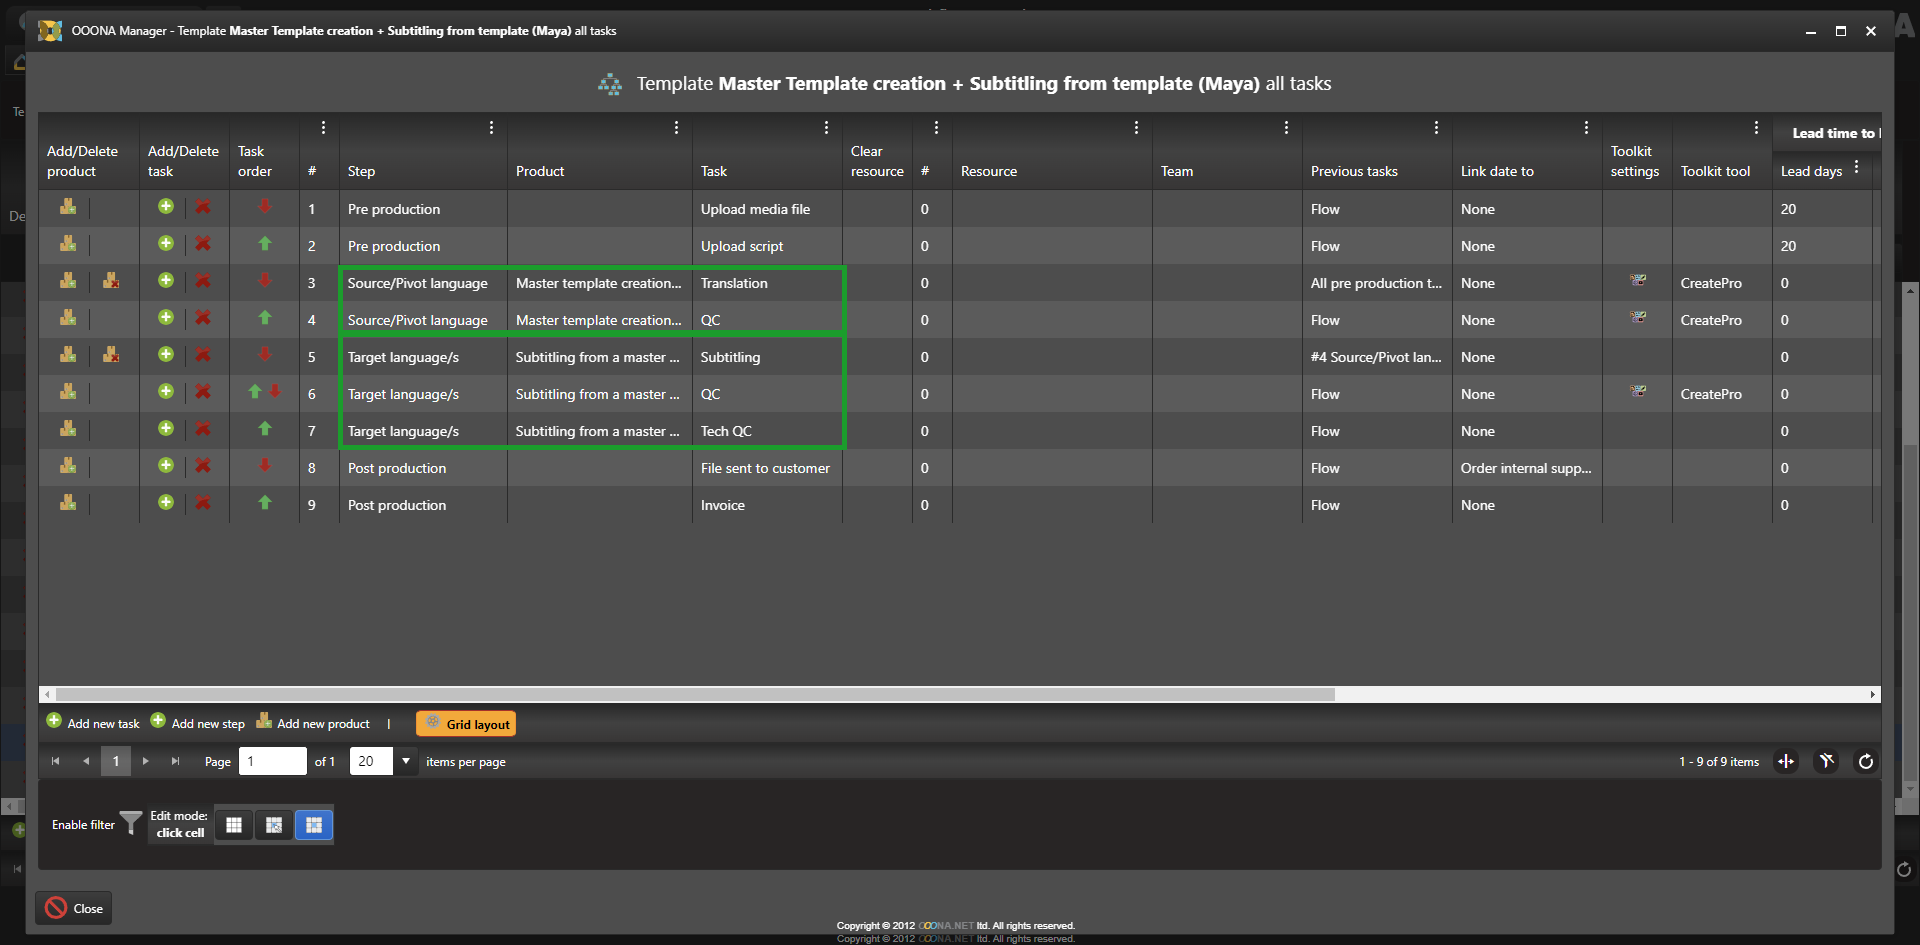This screenshot has height=945, width=1920.
Task: Auto-fit column widths icon in pager
Action: 1786,762
